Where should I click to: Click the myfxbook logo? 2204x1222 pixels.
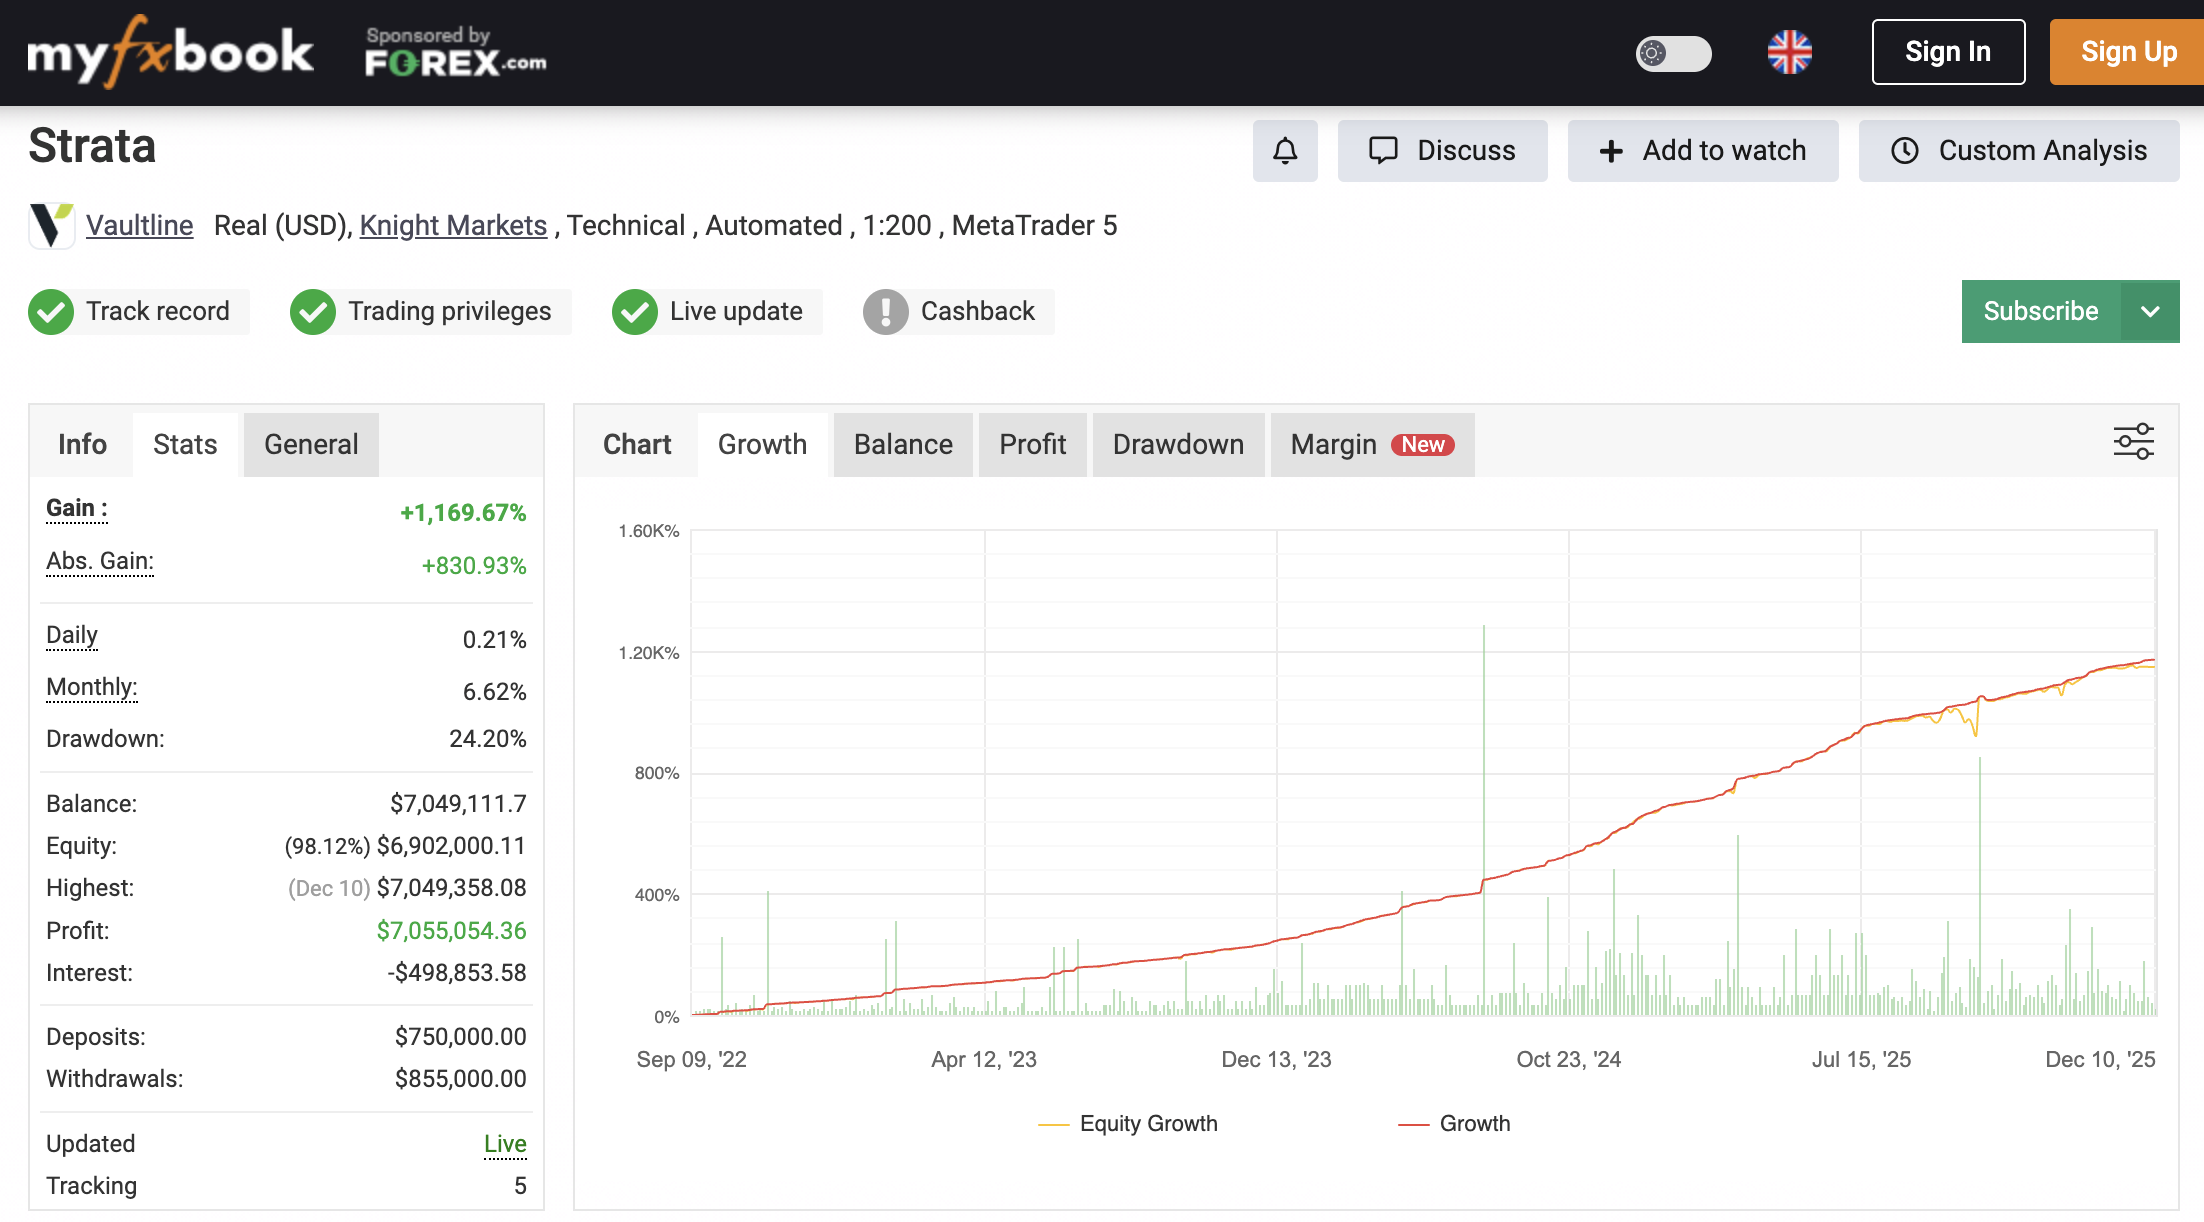click(x=170, y=50)
